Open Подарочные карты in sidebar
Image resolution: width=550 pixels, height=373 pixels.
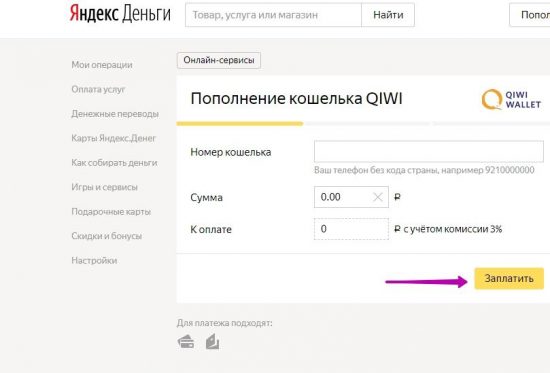point(111,212)
